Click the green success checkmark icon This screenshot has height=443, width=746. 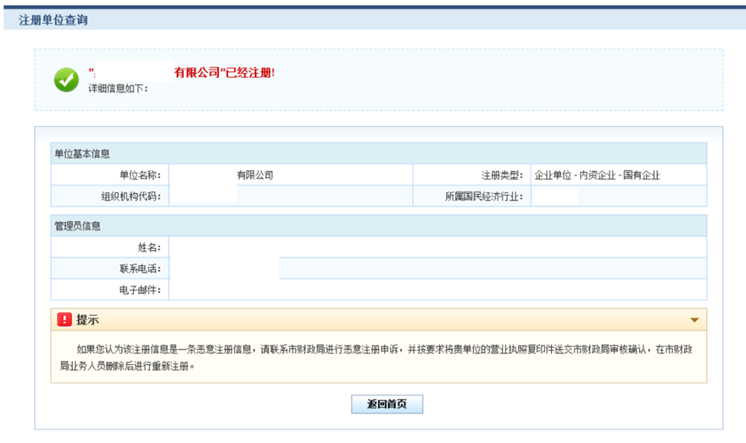[67, 80]
